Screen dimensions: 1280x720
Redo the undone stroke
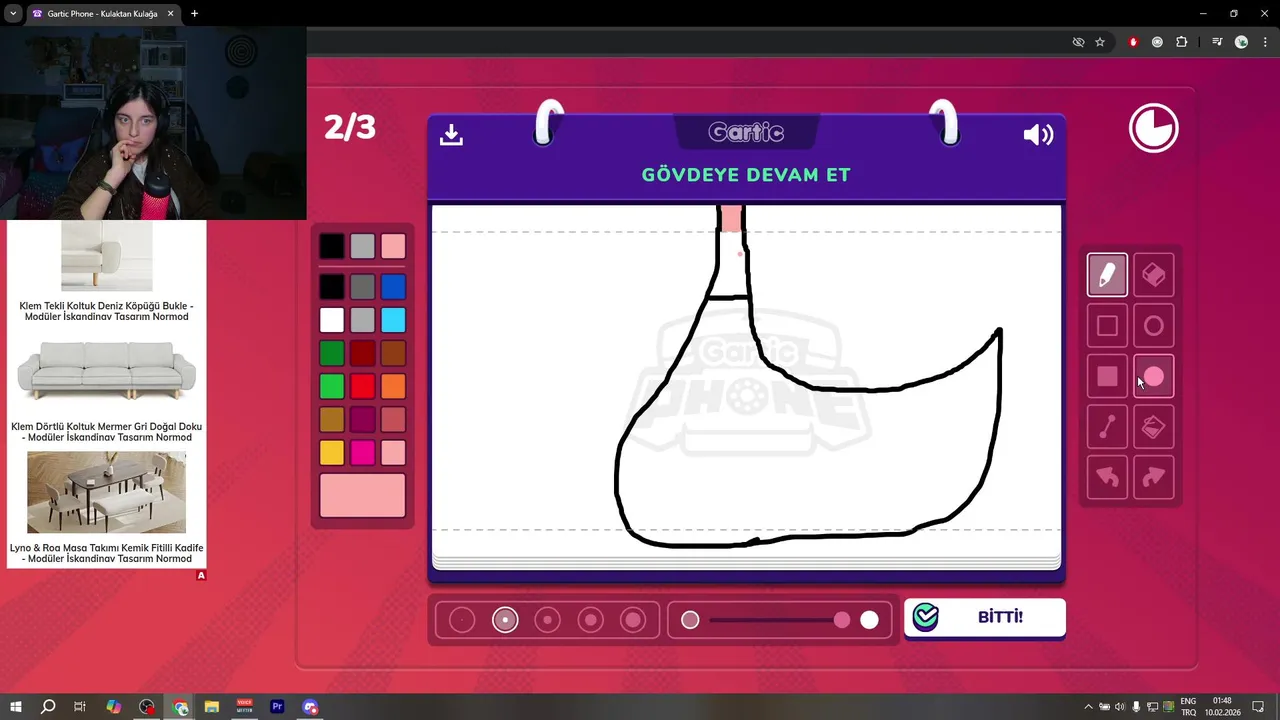tap(1154, 477)
